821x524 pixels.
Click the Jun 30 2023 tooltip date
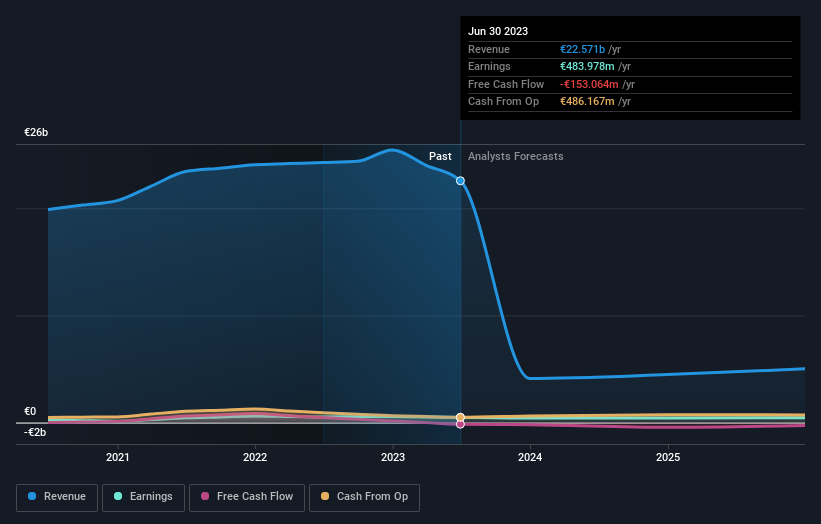498,31
